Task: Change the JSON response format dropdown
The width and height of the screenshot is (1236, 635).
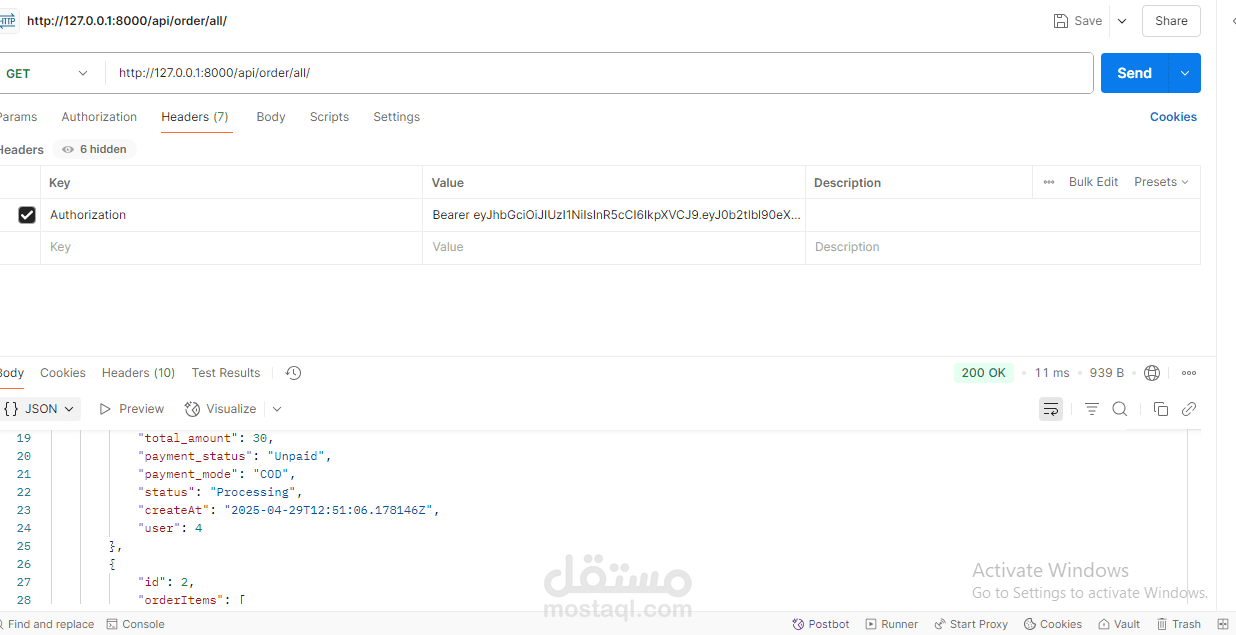Action: click(x=39, y=409)
